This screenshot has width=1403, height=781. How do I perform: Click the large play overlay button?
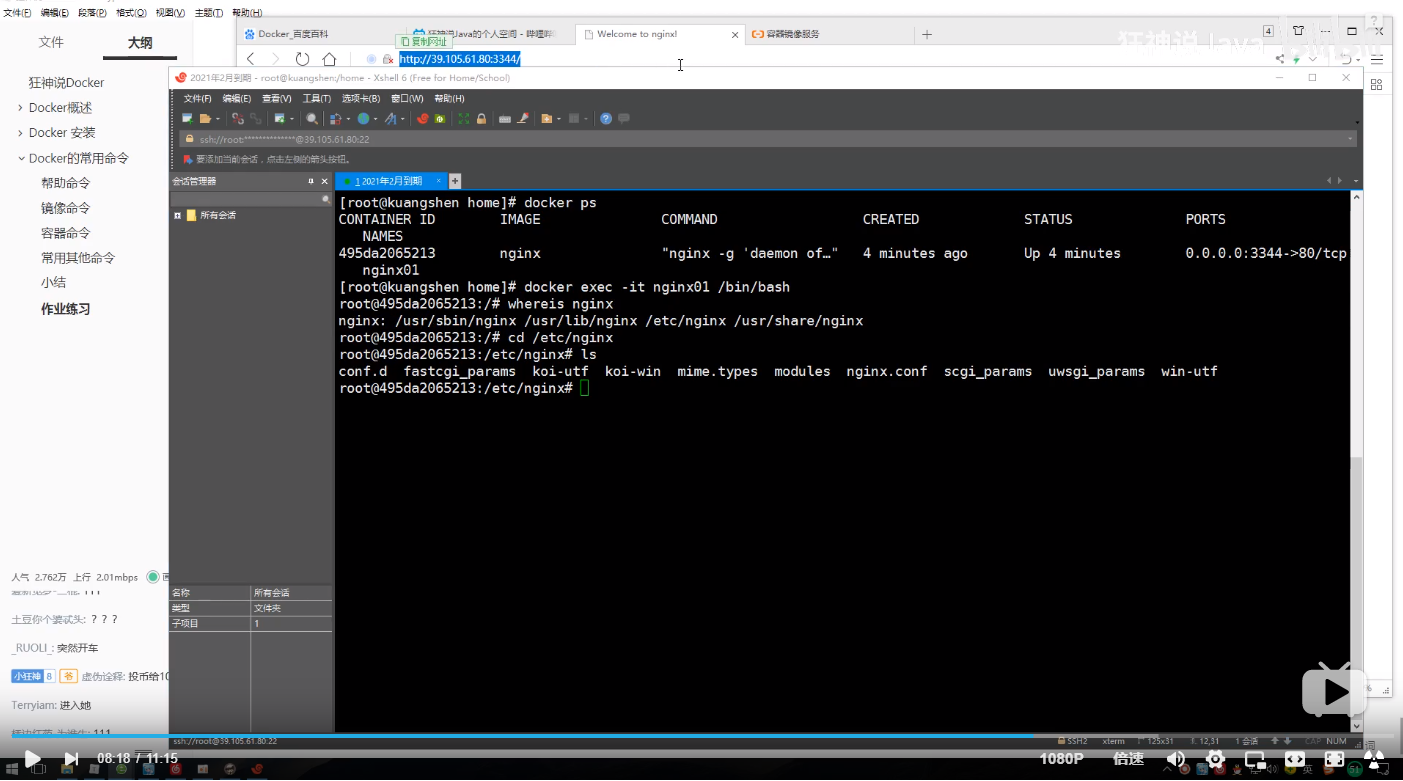1334,691
